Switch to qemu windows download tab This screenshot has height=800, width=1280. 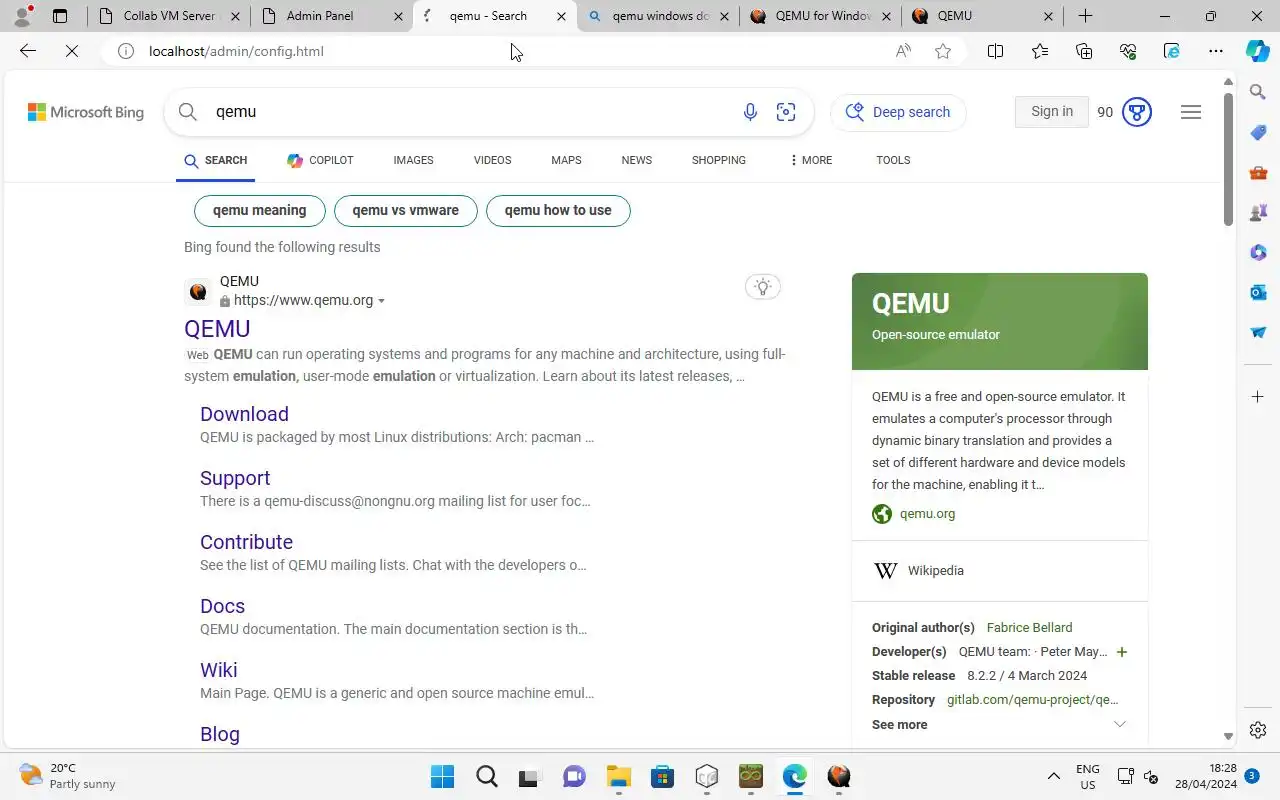tap(657, 16)
